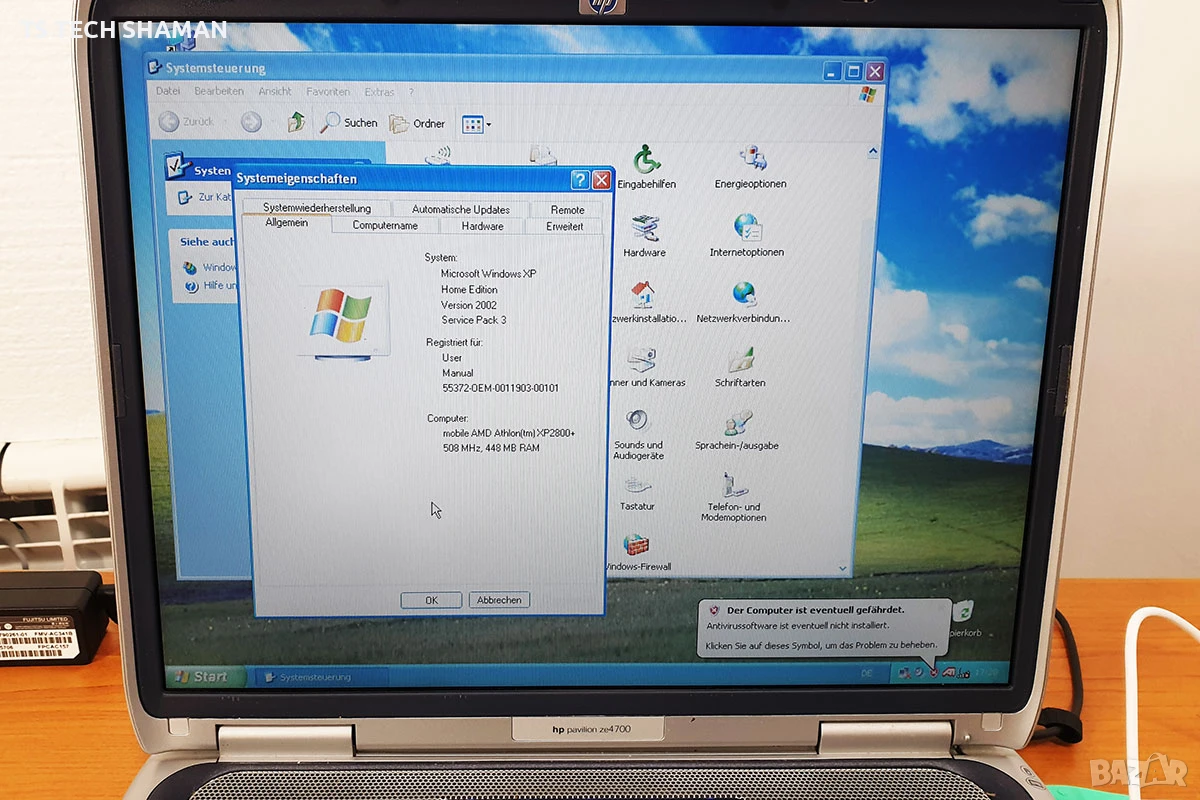Image resolution: width=1200 pixels, height=800 pixels.
Task: Open the Energieoptionen icon in Systemsteuerung
Action: (x=750, y=167)
